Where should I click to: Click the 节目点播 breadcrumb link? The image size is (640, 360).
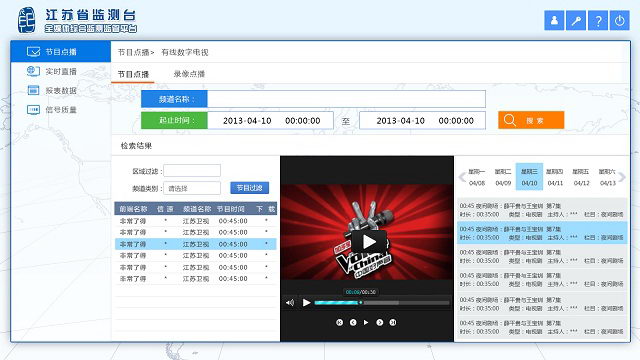(133, 52)
